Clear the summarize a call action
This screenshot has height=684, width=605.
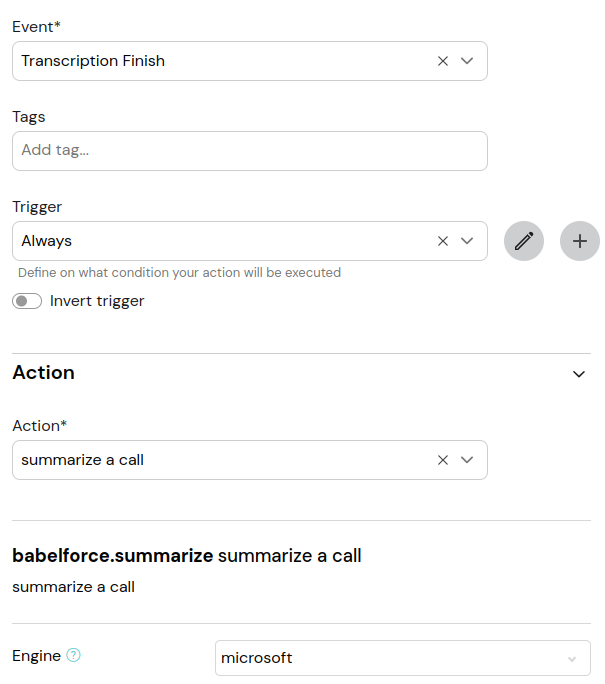tap(443, 460)
